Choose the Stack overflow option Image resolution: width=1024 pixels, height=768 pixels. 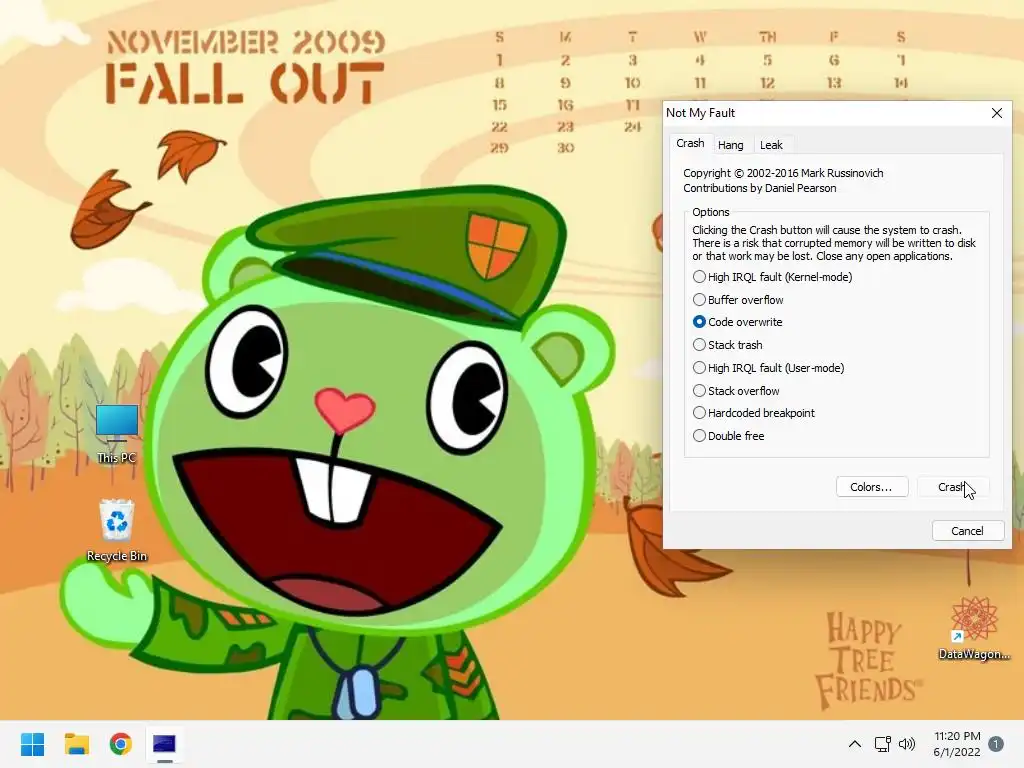click(x=736, y=391)
